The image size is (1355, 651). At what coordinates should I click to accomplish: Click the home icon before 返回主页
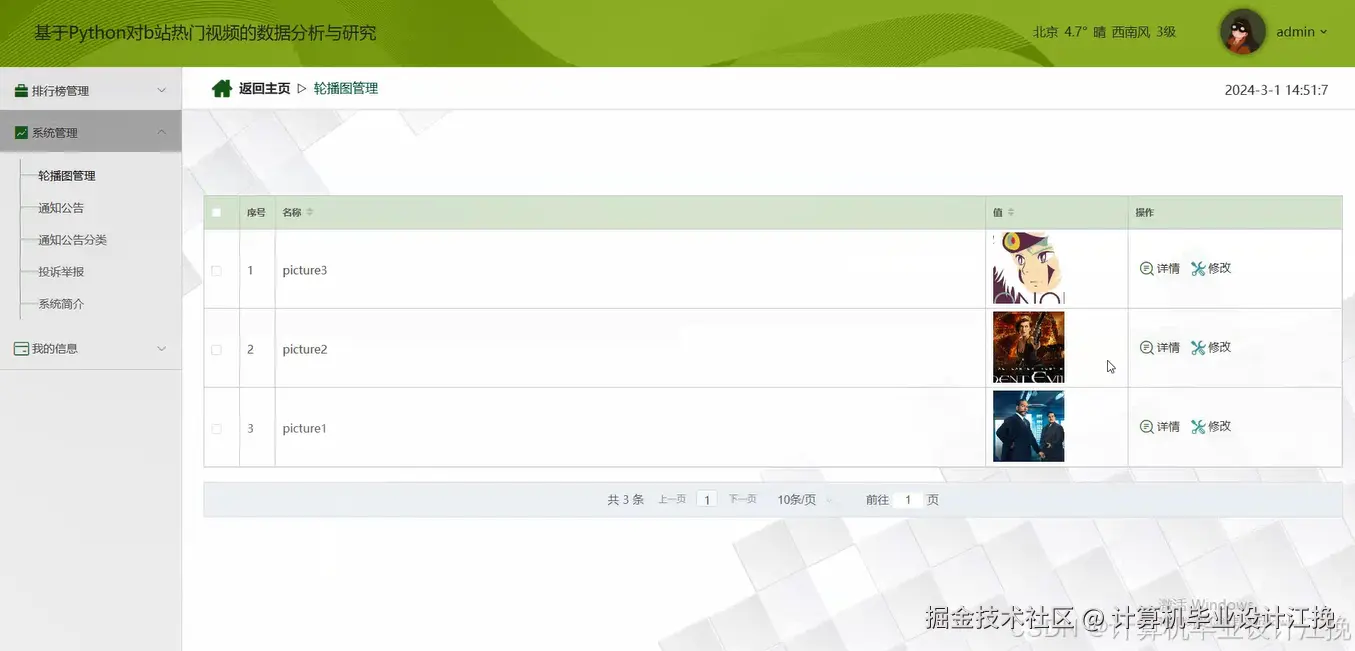[220, 88]
